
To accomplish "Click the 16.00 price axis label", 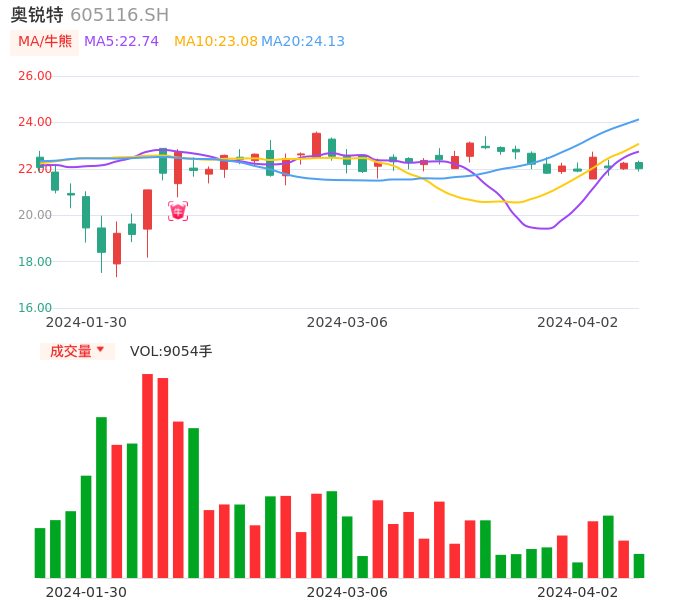I will tap(35, 308).
